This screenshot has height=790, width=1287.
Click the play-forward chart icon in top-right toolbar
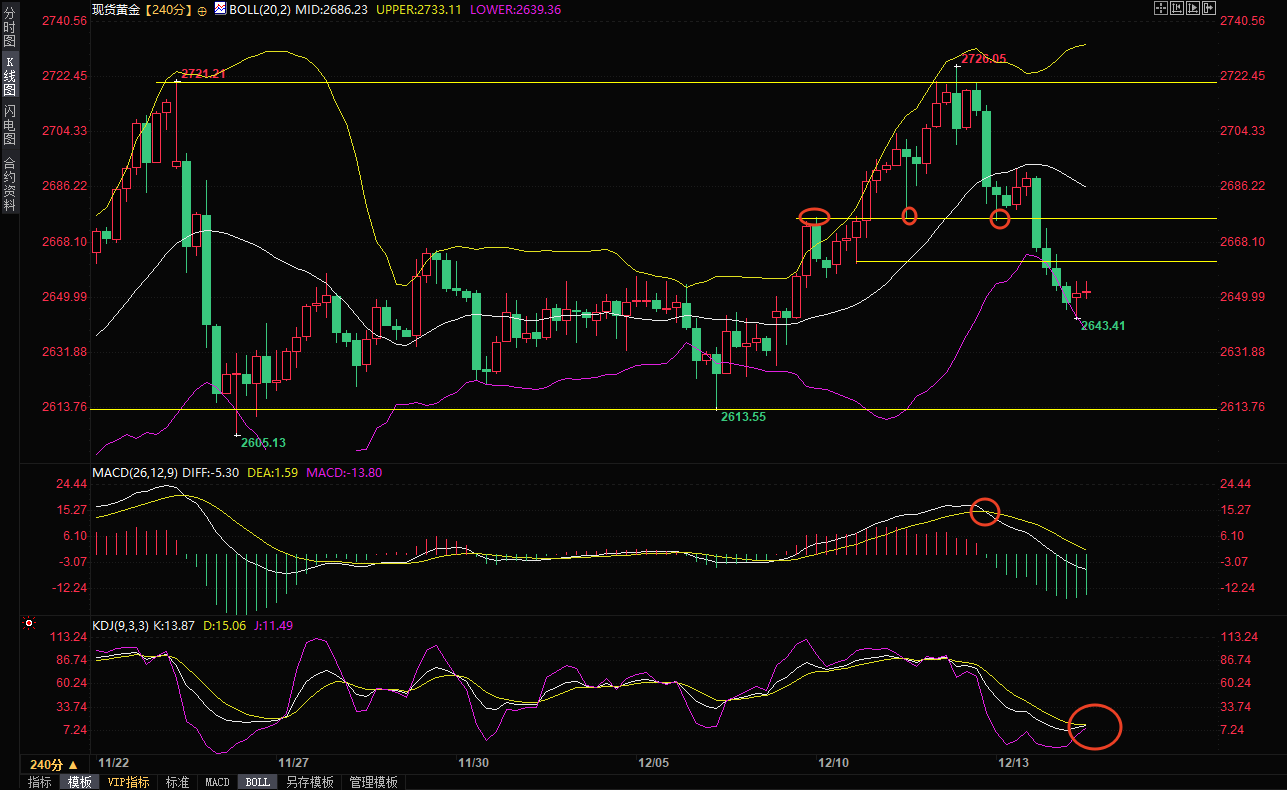coord(1193,8)
